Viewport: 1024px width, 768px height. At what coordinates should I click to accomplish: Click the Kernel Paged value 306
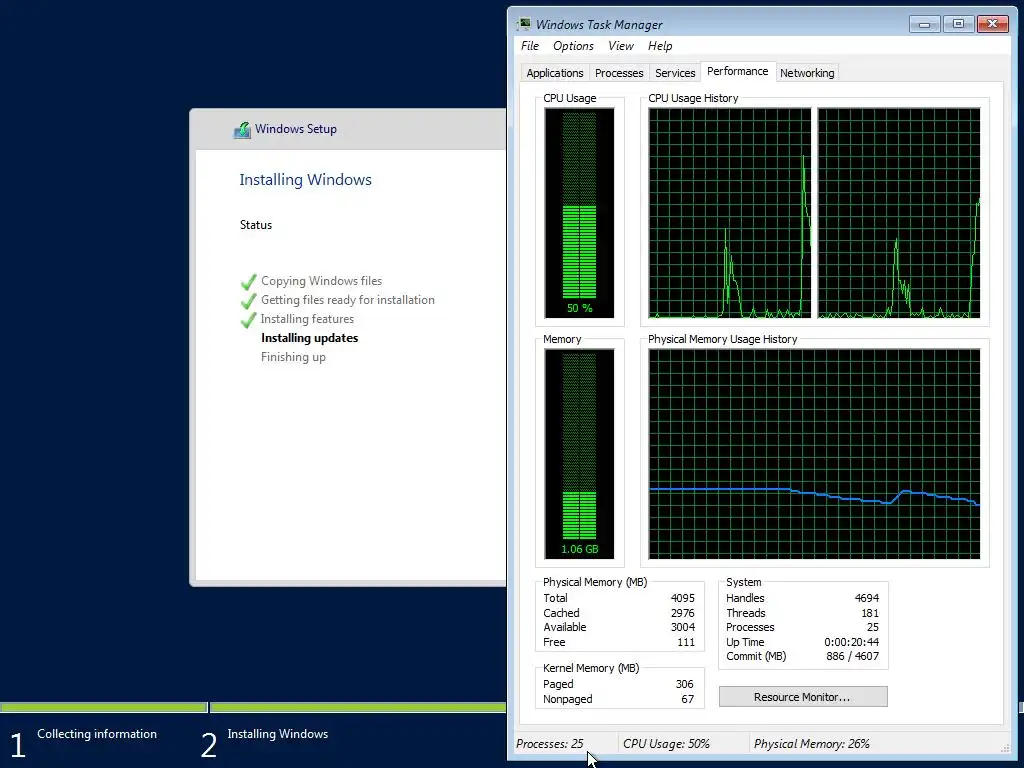684,684
